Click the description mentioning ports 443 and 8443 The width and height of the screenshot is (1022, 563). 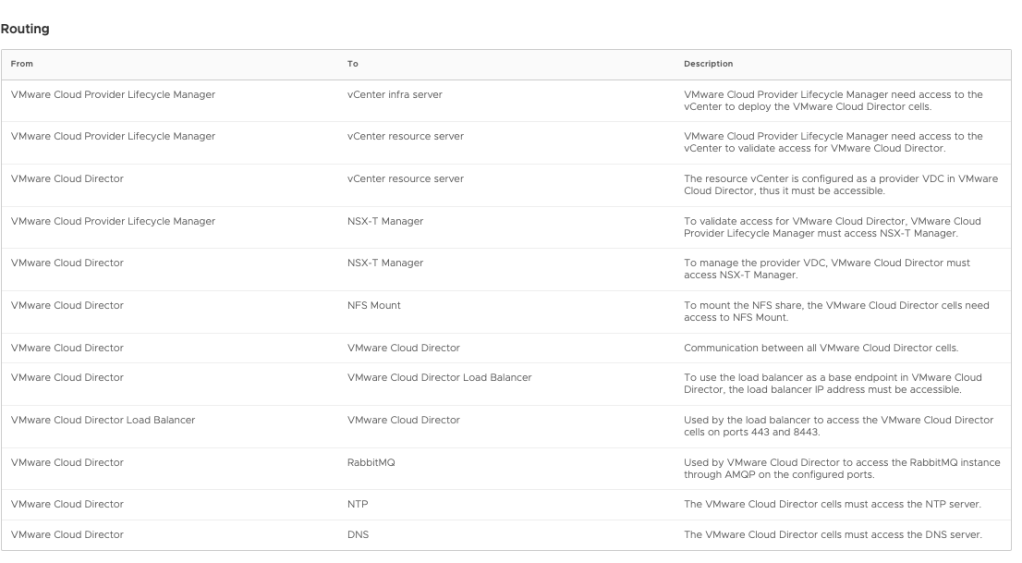[x=838, y=426]
